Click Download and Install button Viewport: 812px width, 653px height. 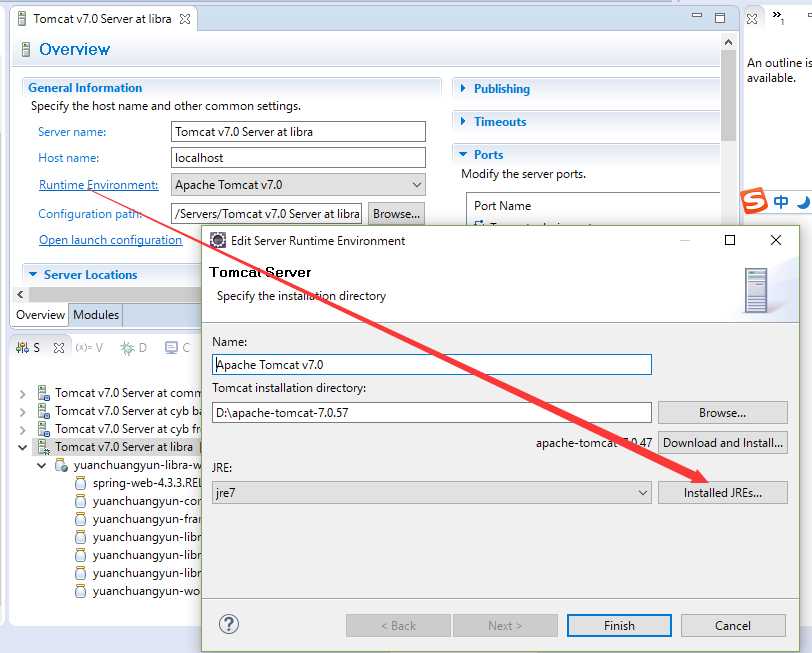(x=722, y=443)
